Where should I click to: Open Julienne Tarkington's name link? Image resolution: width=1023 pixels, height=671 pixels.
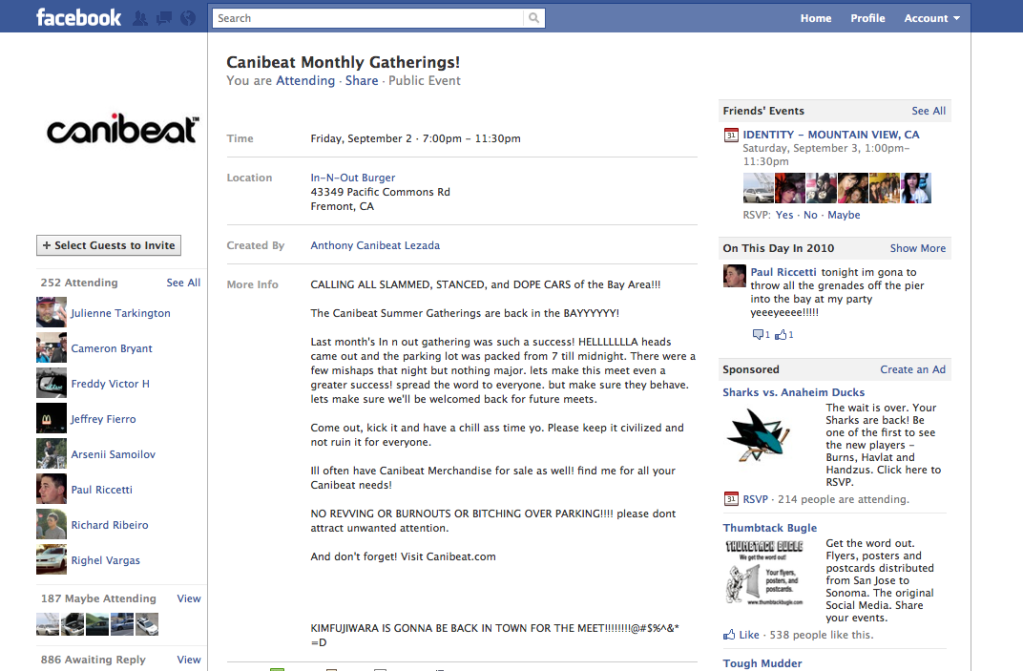(121, 313)
